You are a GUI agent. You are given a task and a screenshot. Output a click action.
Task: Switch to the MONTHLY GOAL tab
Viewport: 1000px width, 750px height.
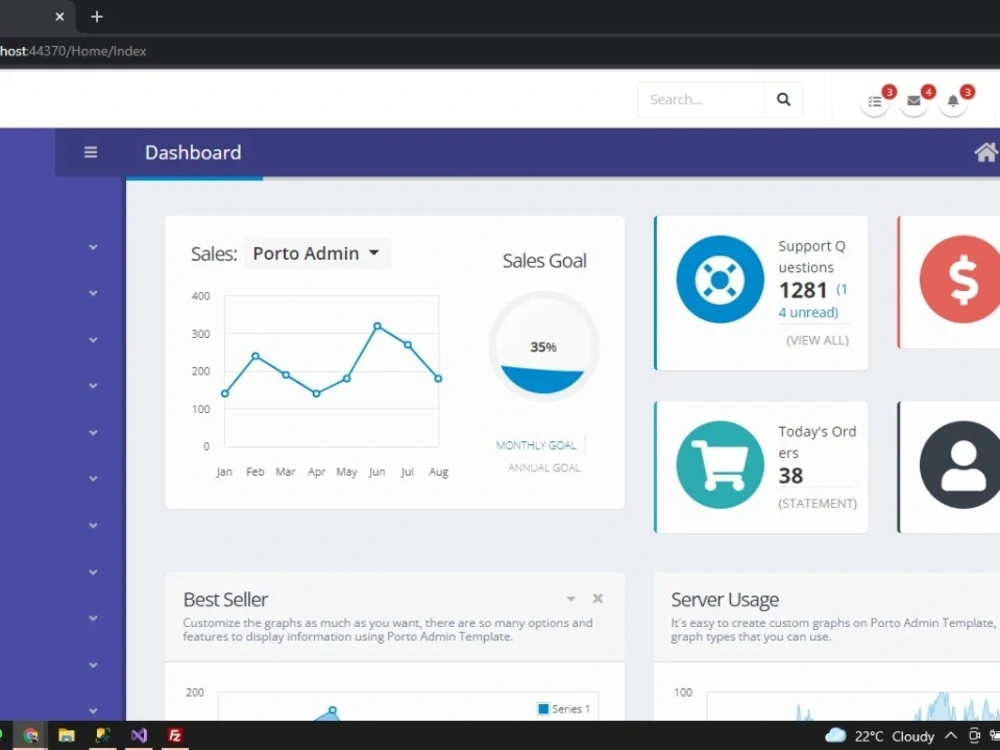(536, 445)
